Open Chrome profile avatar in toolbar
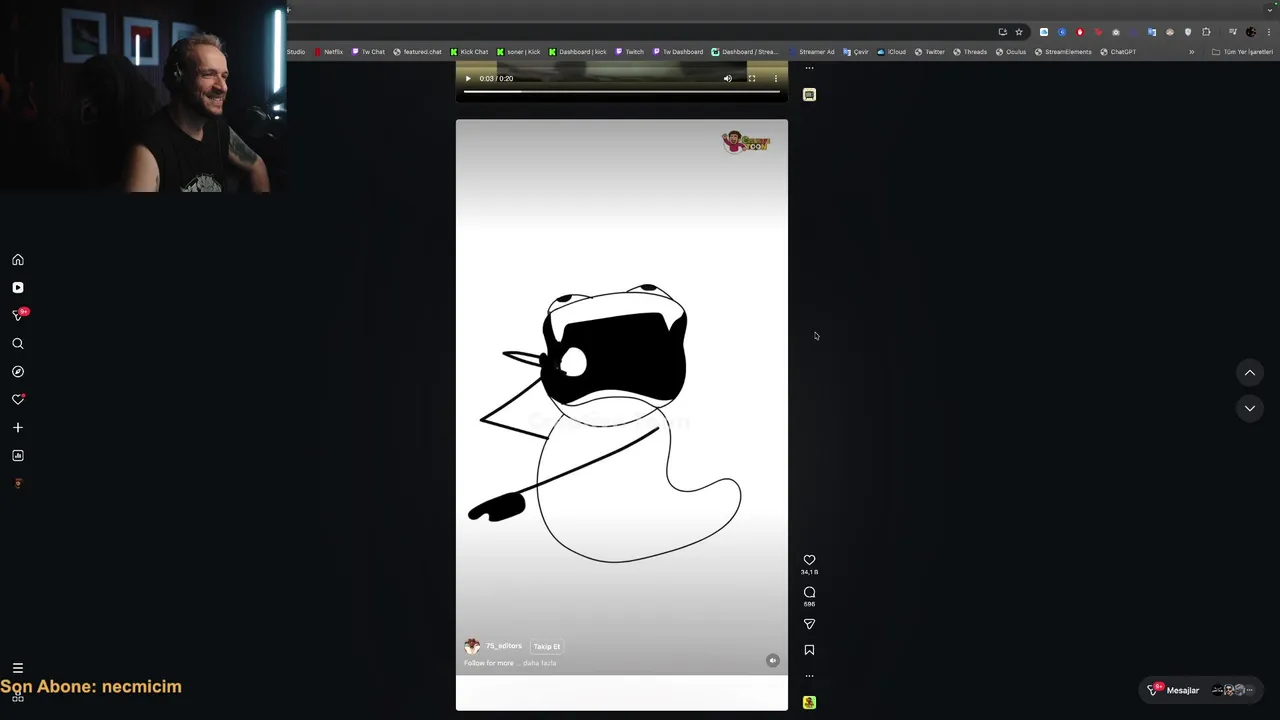 click(x=1250, y=32)
